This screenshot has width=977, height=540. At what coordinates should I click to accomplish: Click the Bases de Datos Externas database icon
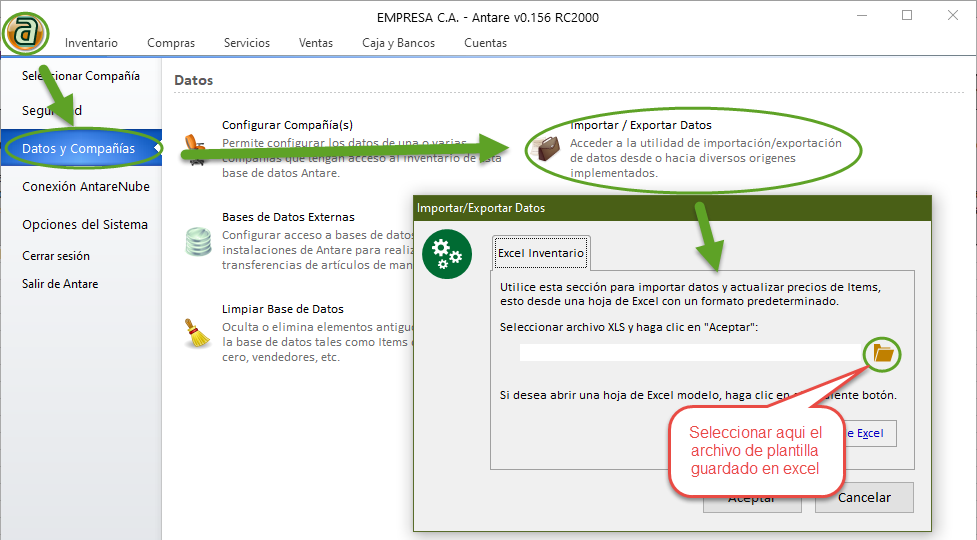coord(198,241)
